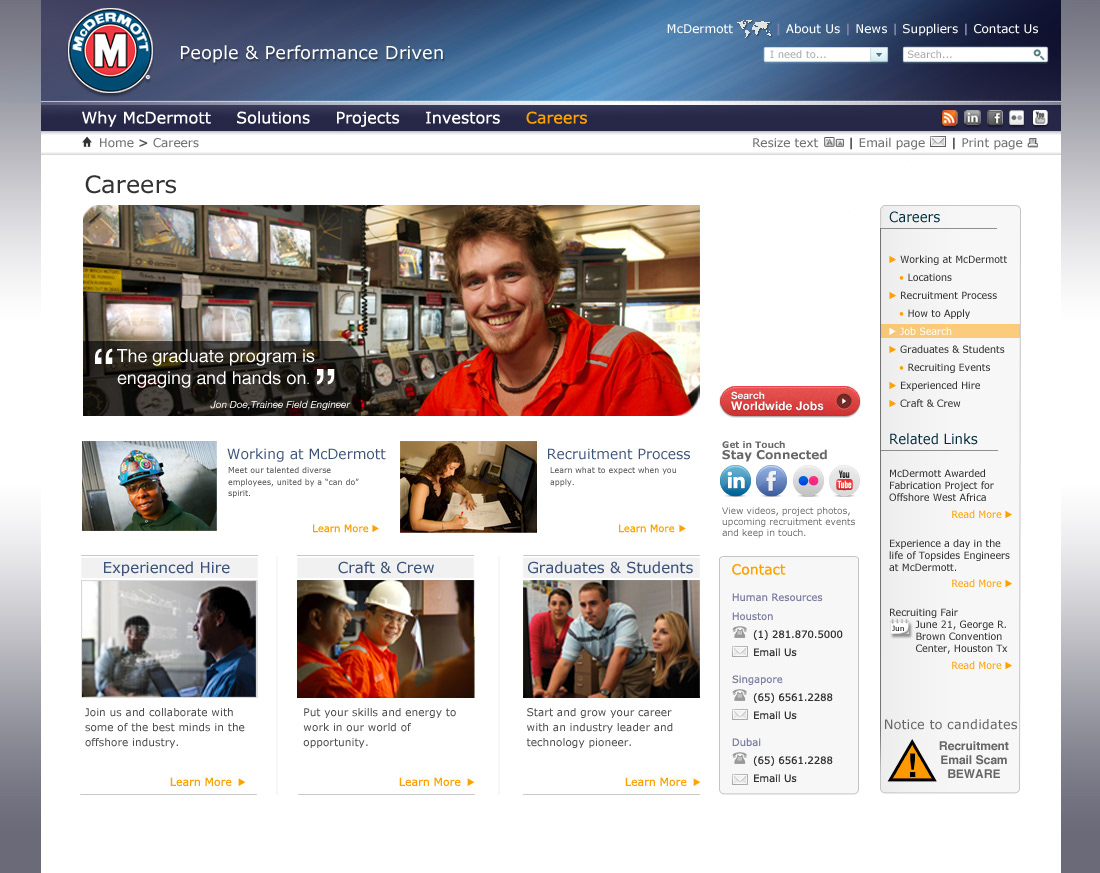Image resolution: width=1100 pixels, height=873 pixels.
Task: Open the round YouTube icon under Stay Connected
Action: (844, 481)
